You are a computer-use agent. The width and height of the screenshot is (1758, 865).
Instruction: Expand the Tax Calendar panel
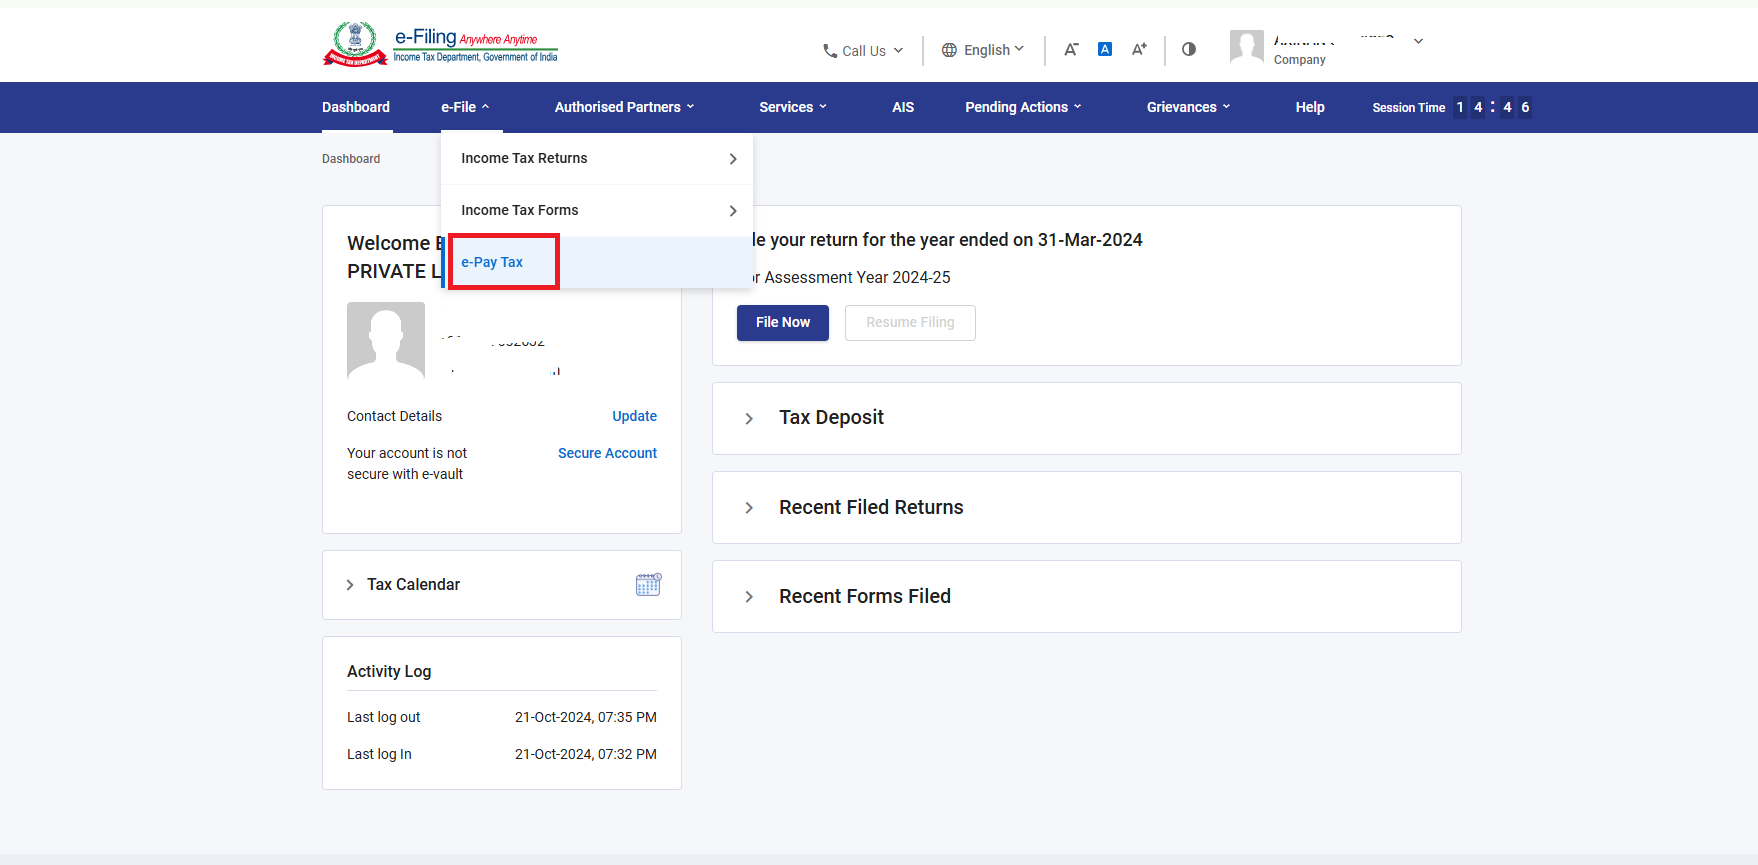click(x=502, y=585)
